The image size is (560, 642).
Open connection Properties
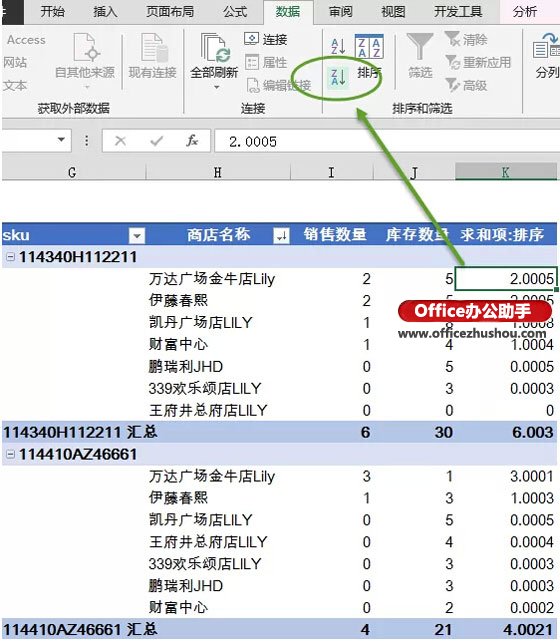[266, 63]
